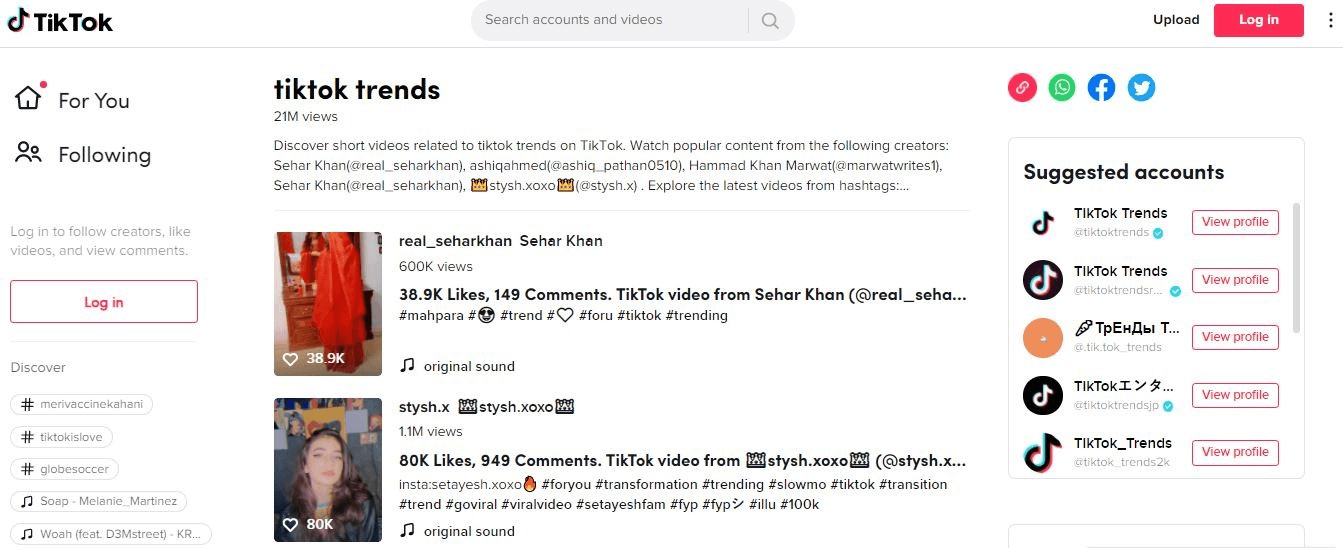Image resolution: width=1343 pixels, height=548 pixels.
Task: Type in the search accounts and videos field
Action: (610, 20)
